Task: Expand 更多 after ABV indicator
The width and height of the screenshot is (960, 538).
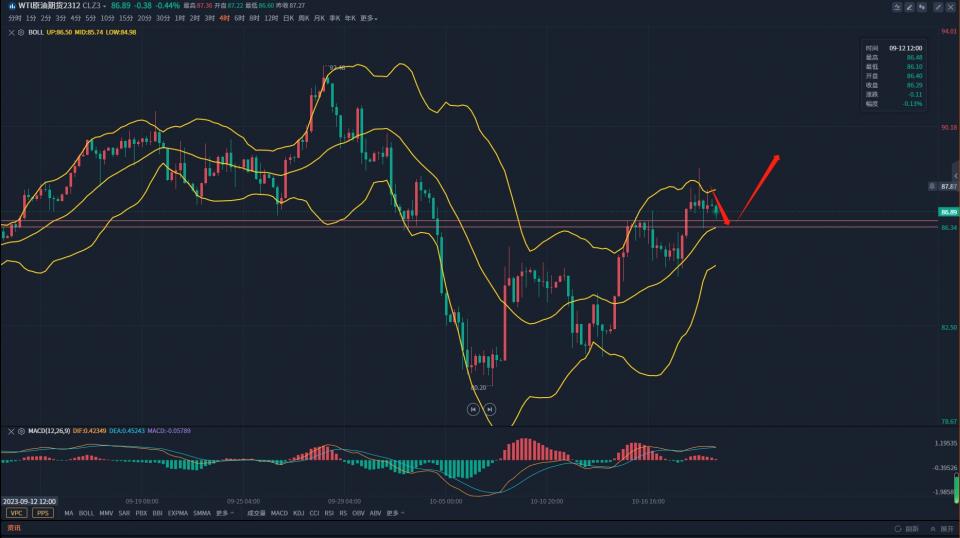Action: (x=396, y=513)
